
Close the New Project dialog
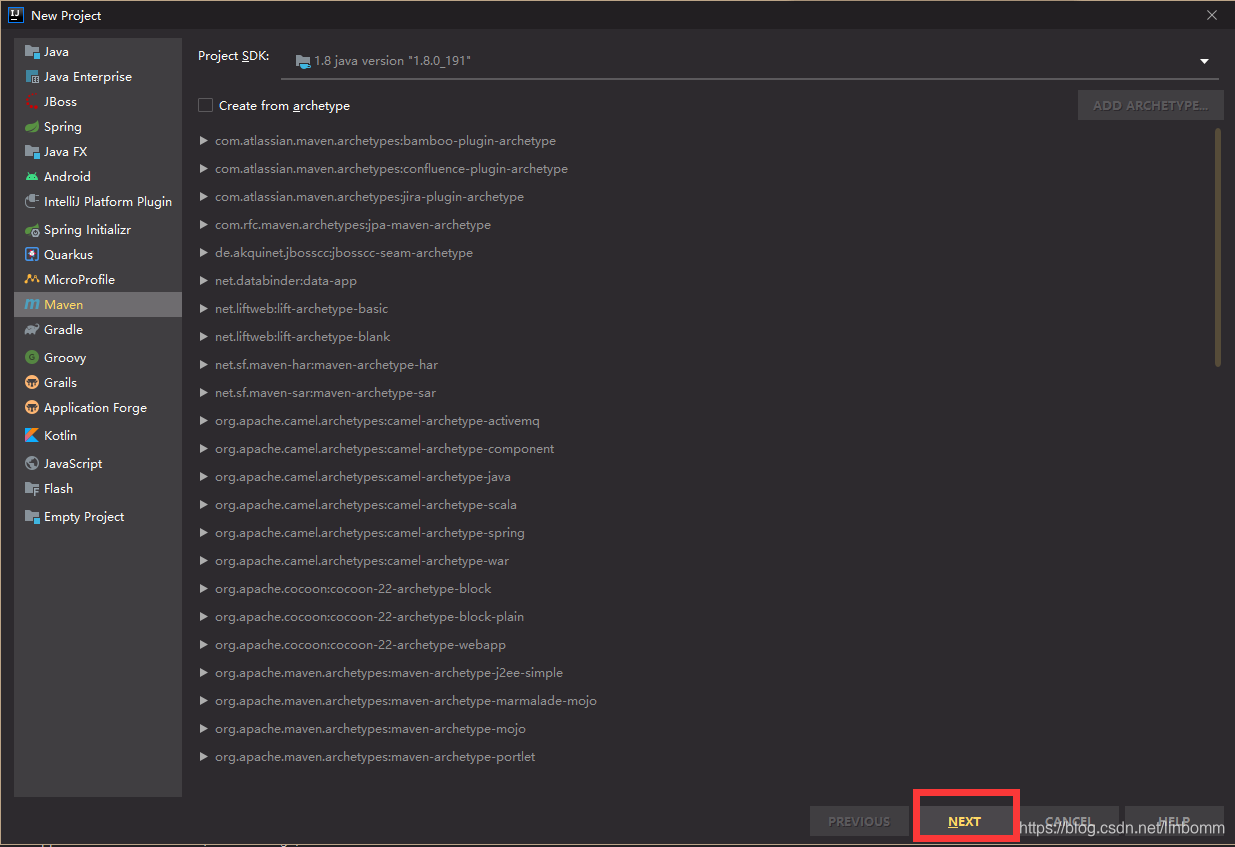[1212, 15]
